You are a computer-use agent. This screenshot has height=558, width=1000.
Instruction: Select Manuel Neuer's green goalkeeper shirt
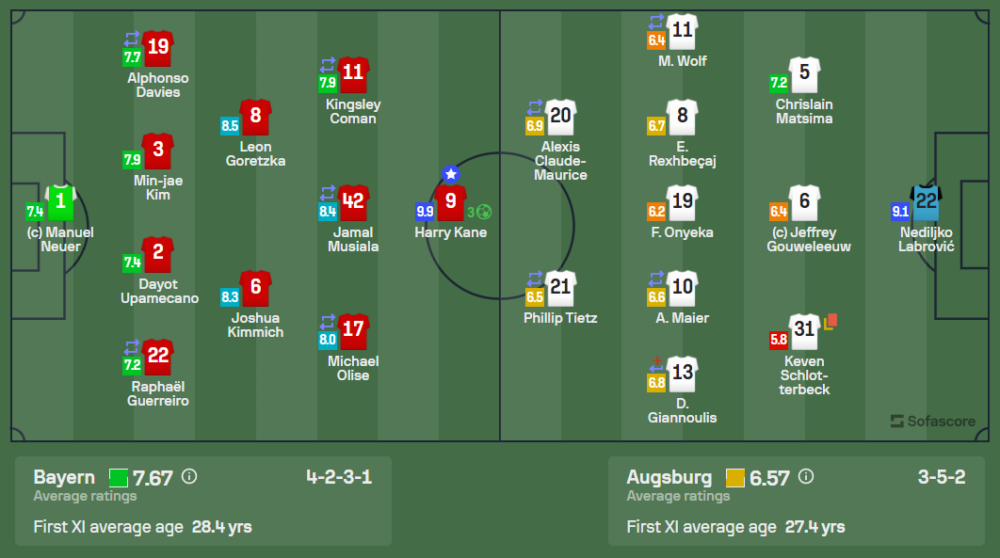(x=61, y=203)
